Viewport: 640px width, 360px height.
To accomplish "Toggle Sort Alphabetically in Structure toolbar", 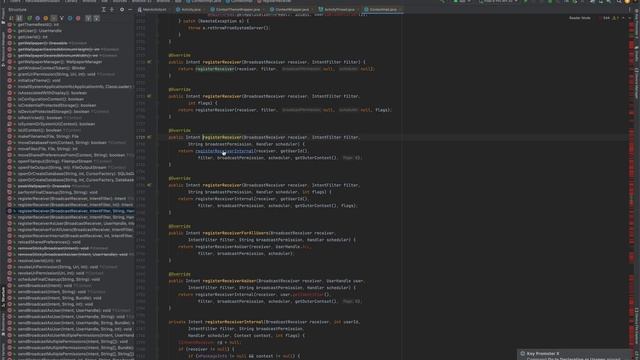I will tap(19, 18).
